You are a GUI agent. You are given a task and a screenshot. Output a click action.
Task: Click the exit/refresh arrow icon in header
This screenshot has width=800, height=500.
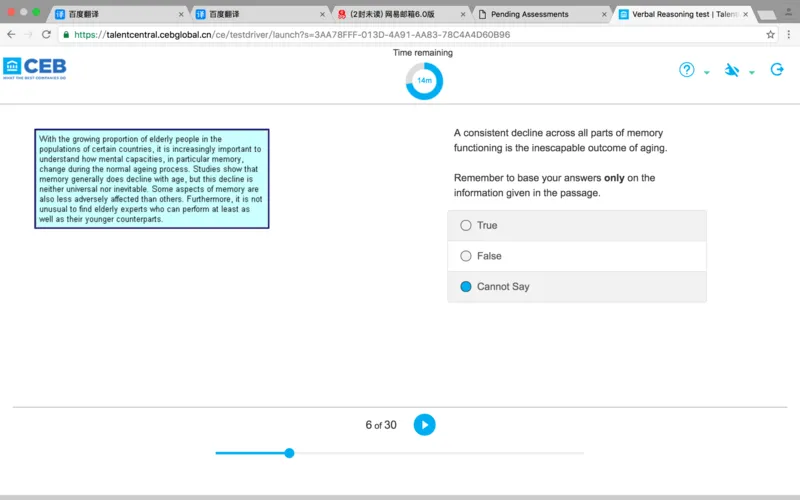(777, 70)
